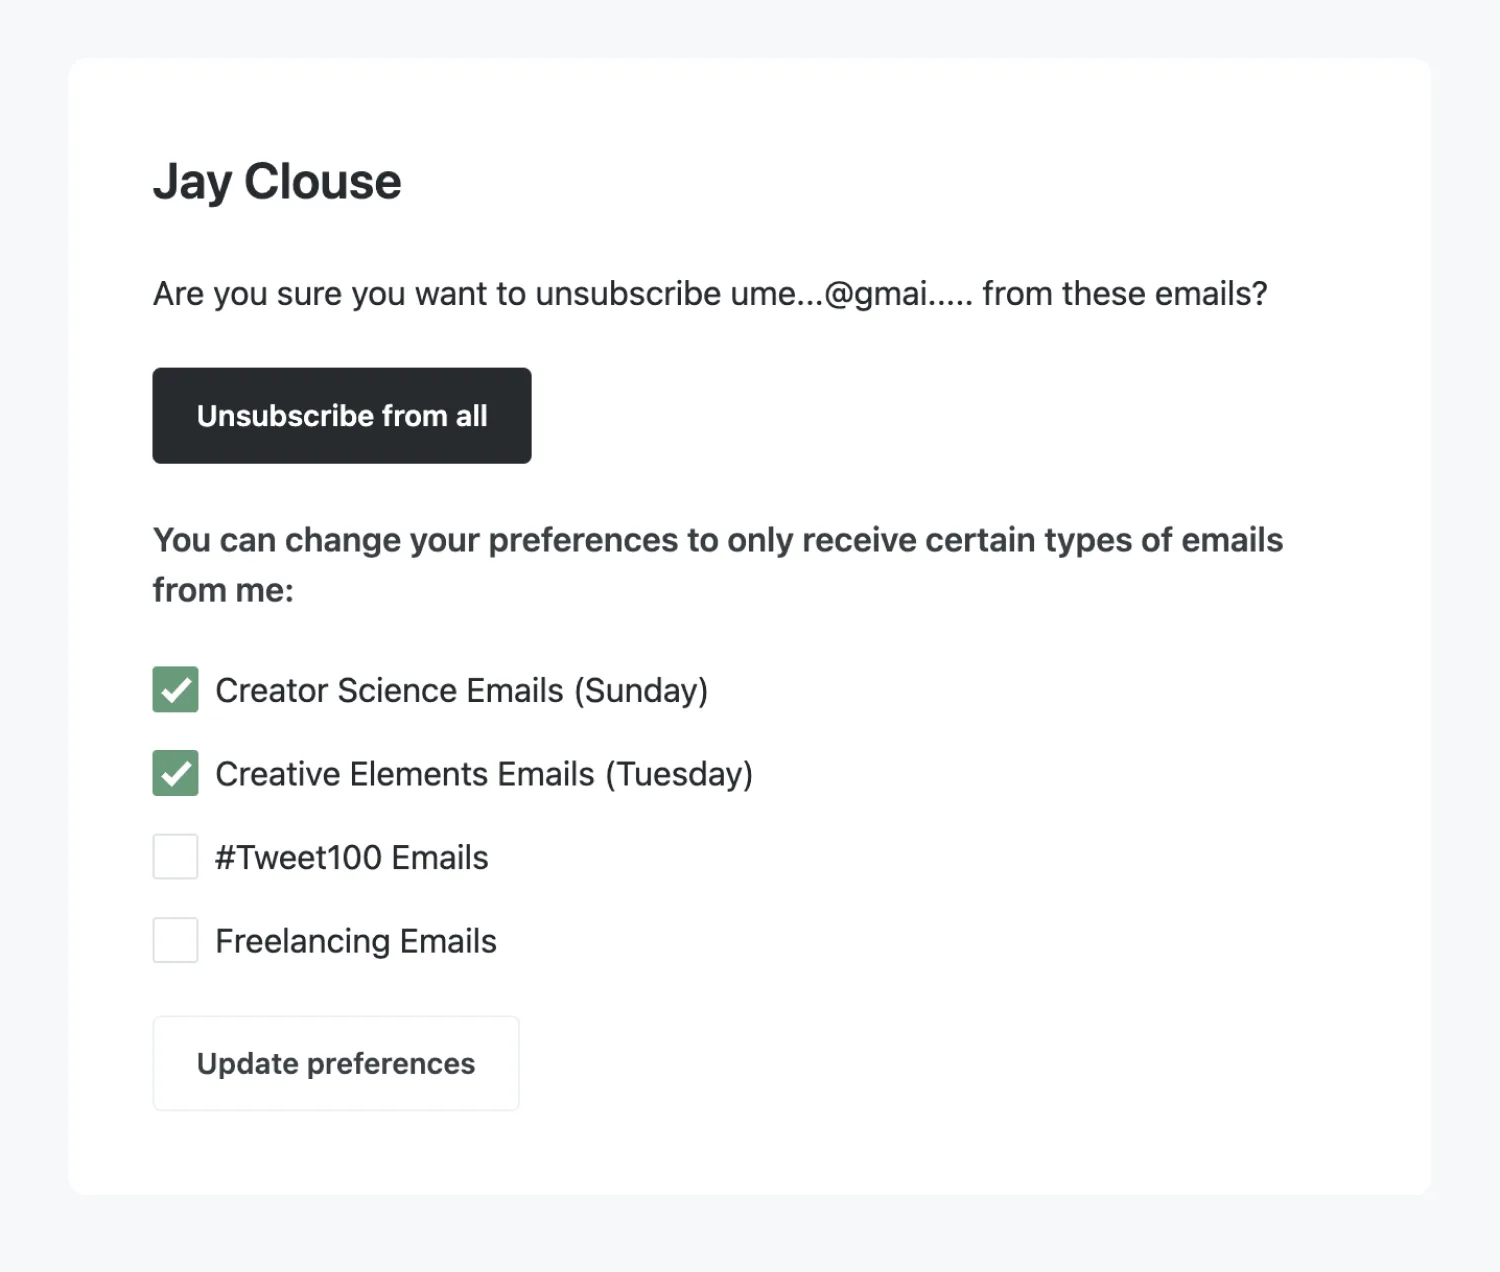The height and width of the screenshot is (1272, 1500).
Task: Uncheck the Creative Elements Emails checkbox
Action: (175, 774)
